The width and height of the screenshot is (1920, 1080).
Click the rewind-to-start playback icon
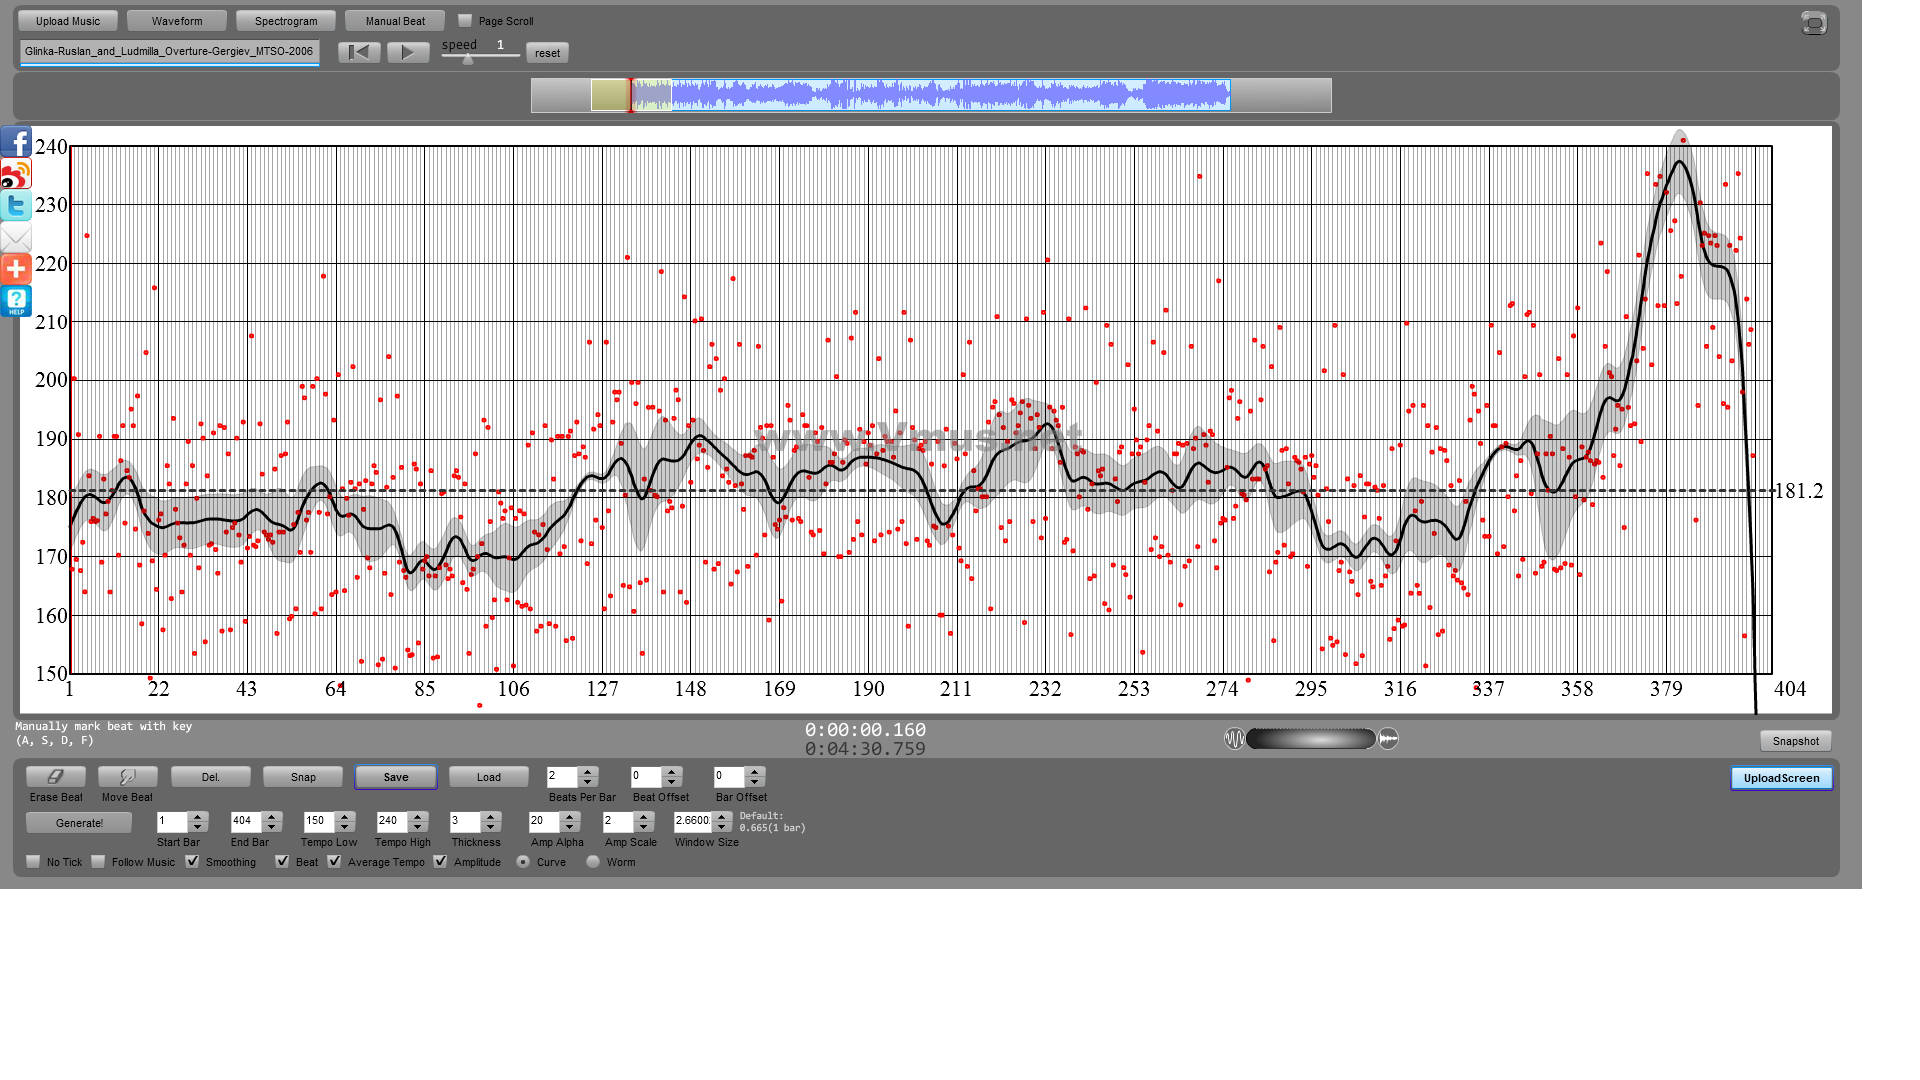point(359,52)
